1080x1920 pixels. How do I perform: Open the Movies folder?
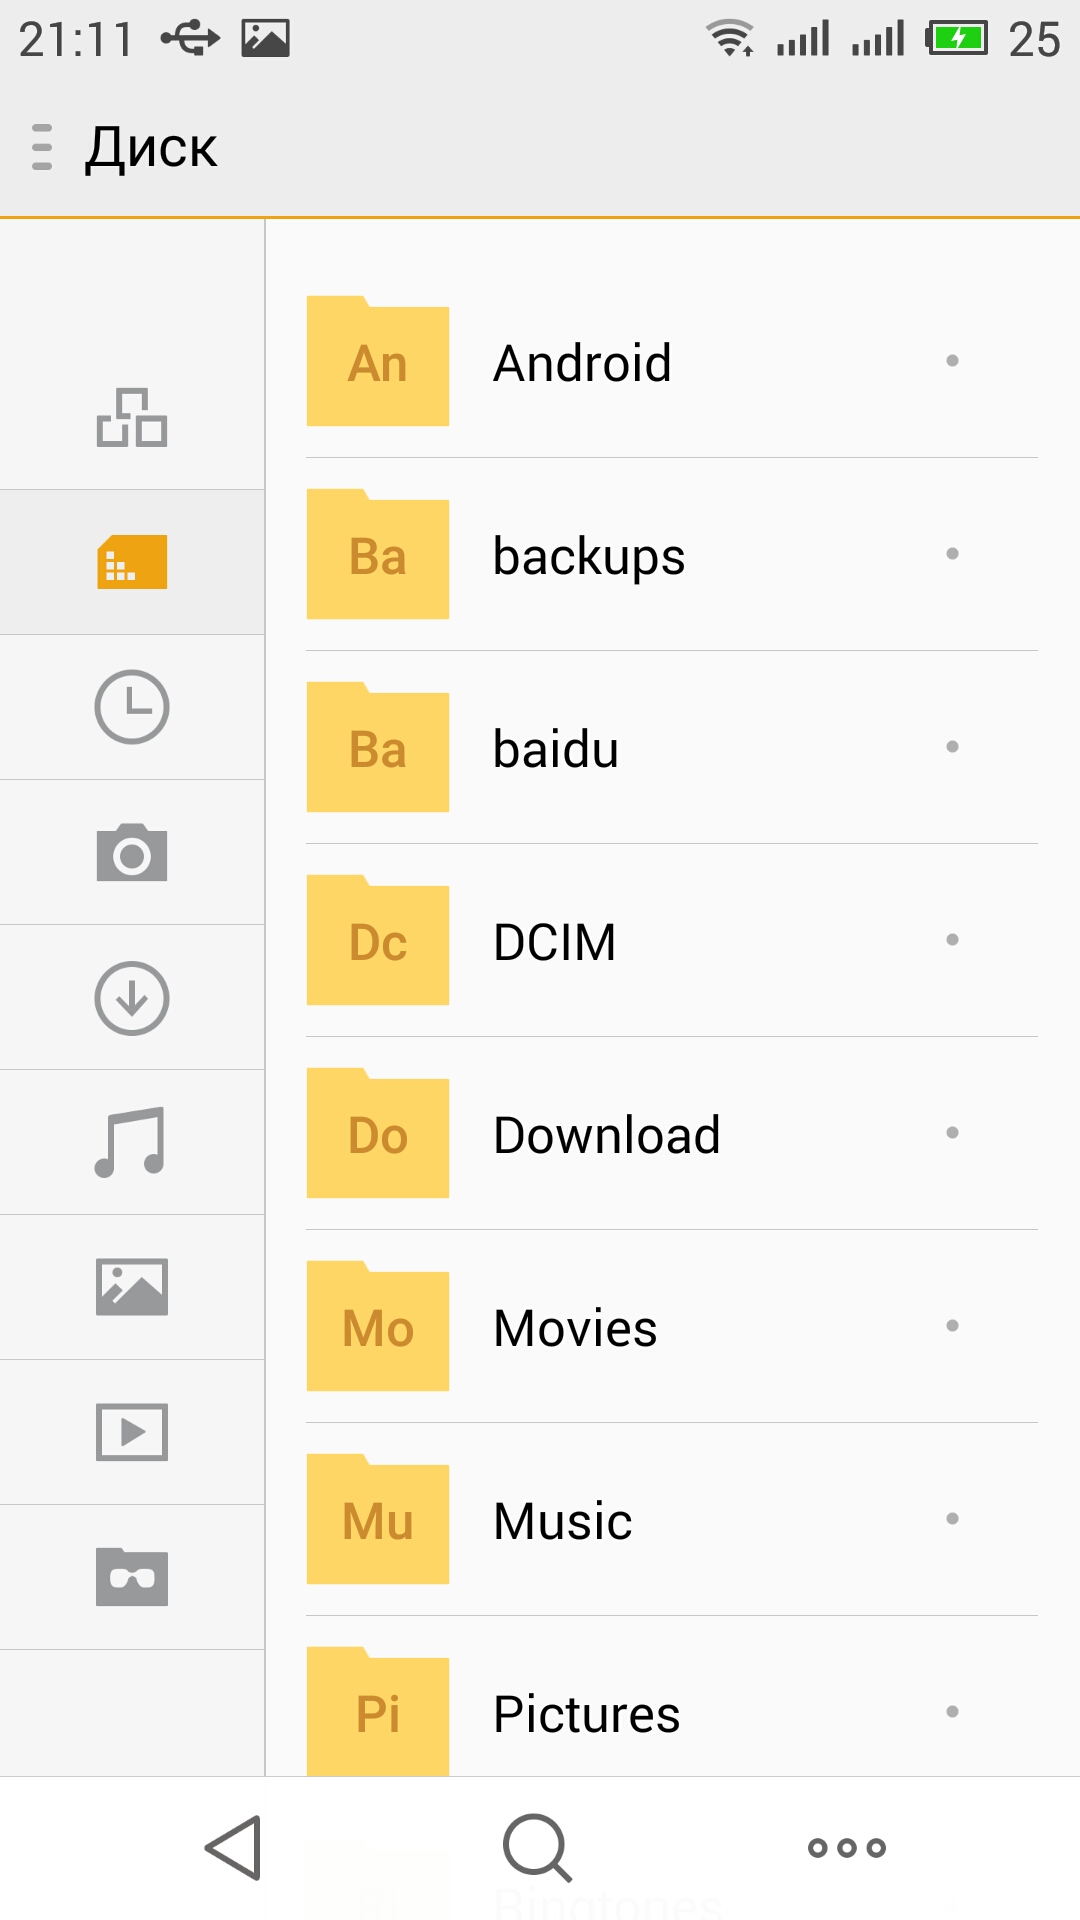click(x=672, y=1326)
